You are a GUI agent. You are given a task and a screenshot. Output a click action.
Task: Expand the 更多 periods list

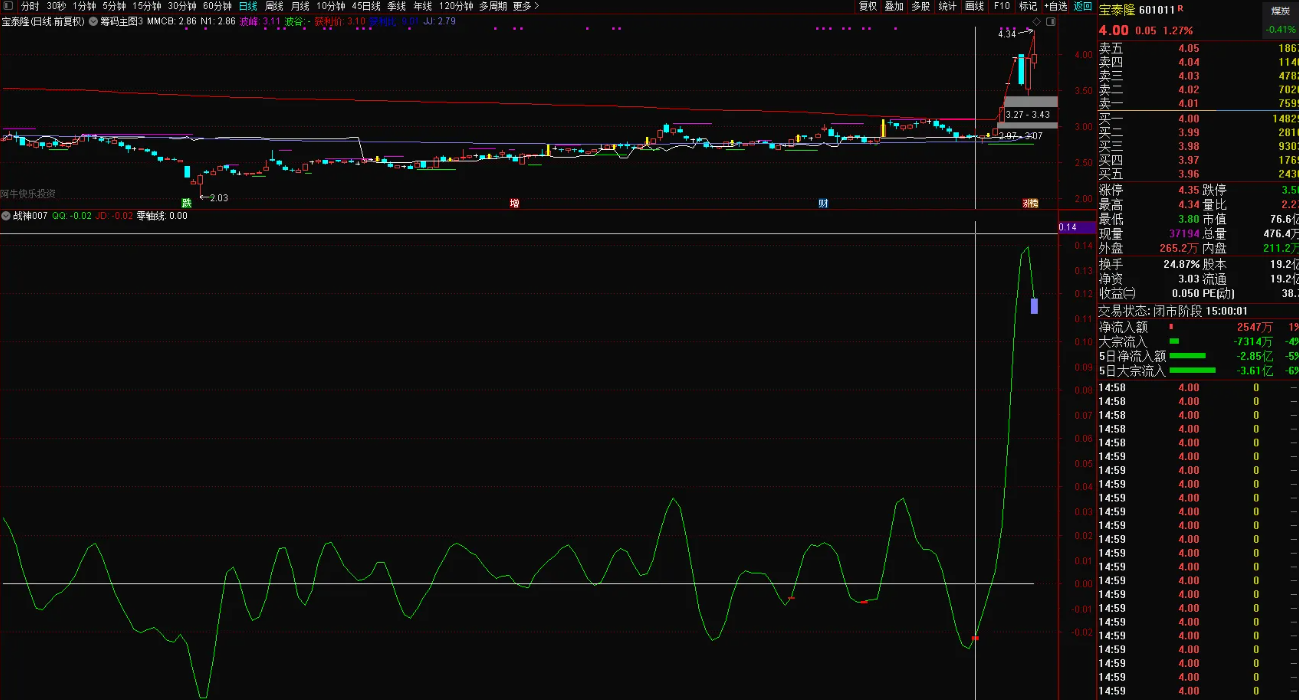pyautogui.click(x=525, y=6)
